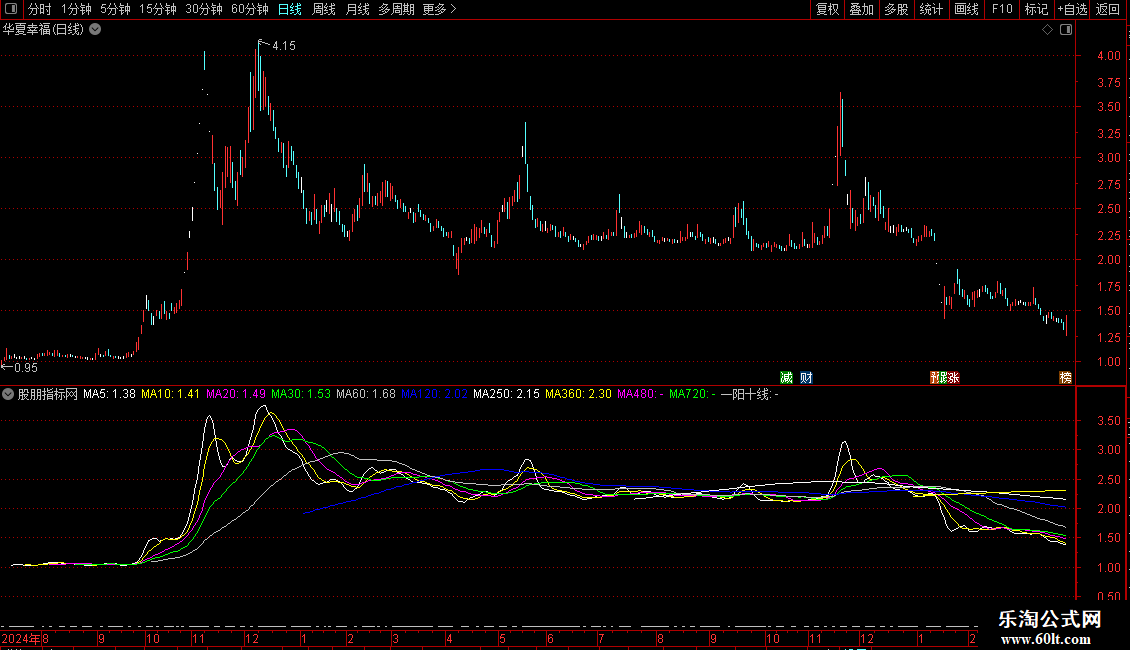This screenshot has height=650, width=1130.
Task: Click the 复权 adjustment button
Action: coord(827,9)
